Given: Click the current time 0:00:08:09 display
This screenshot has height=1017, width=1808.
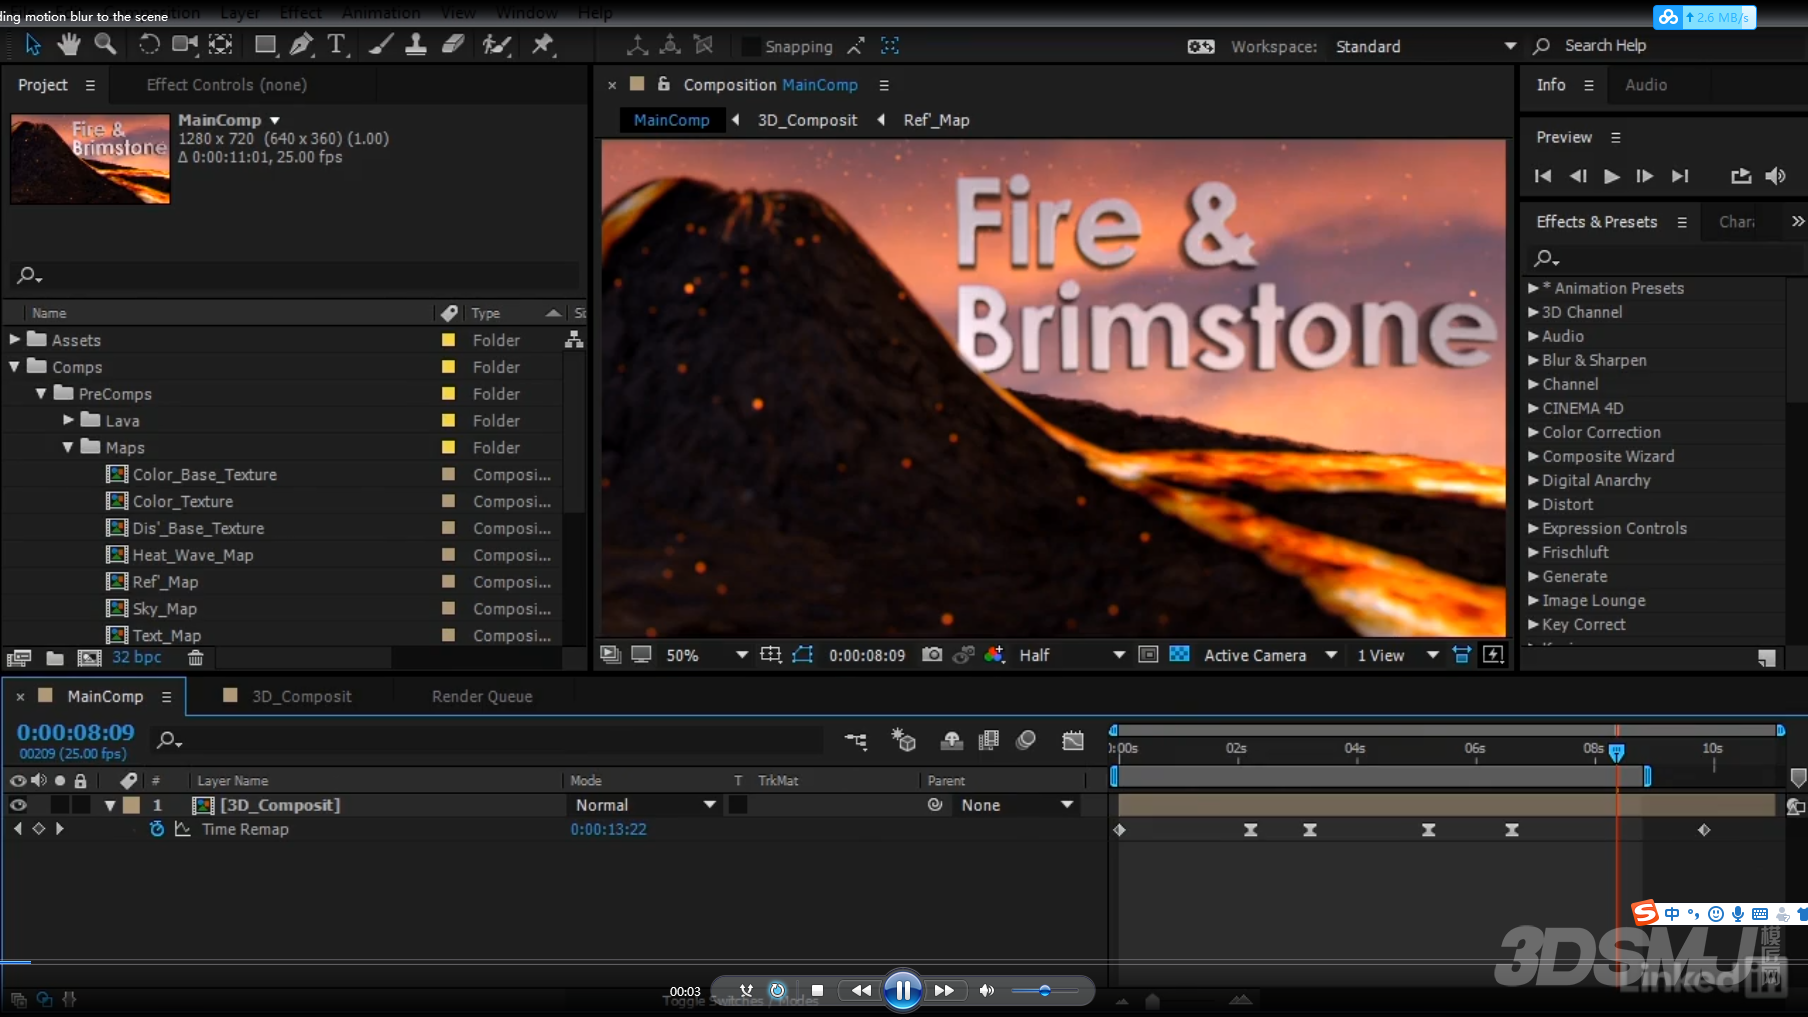Looking at the screenshot, I should coord(76,732).
